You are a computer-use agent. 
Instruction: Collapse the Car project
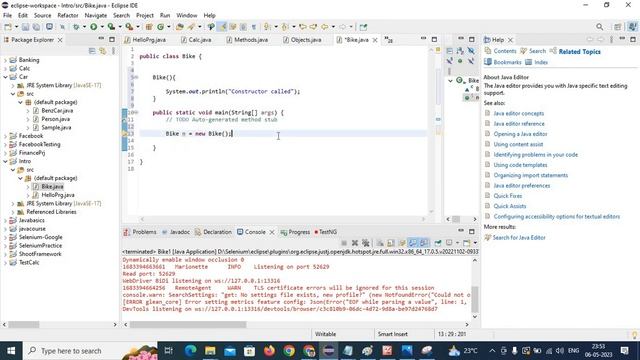tap(5, 77)
